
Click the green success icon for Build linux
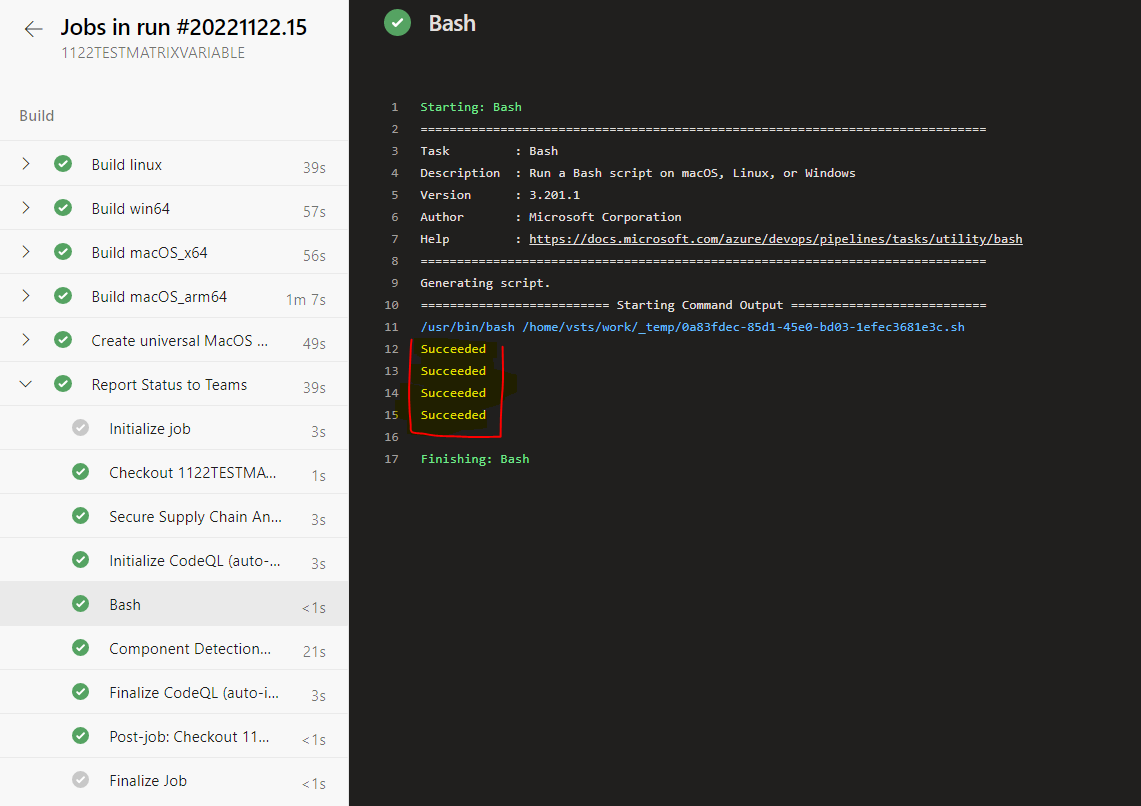(x=63, y=164)
